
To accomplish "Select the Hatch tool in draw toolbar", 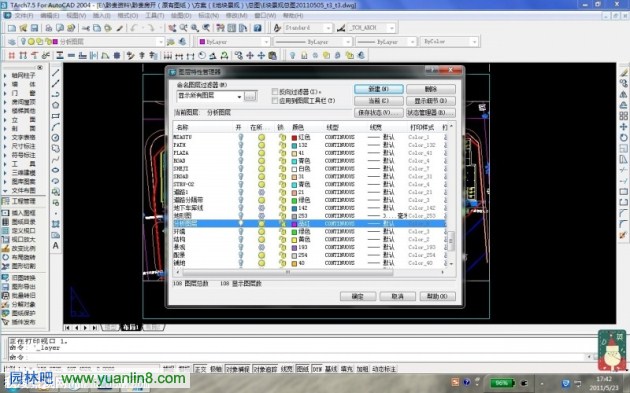I will [55, 224].
